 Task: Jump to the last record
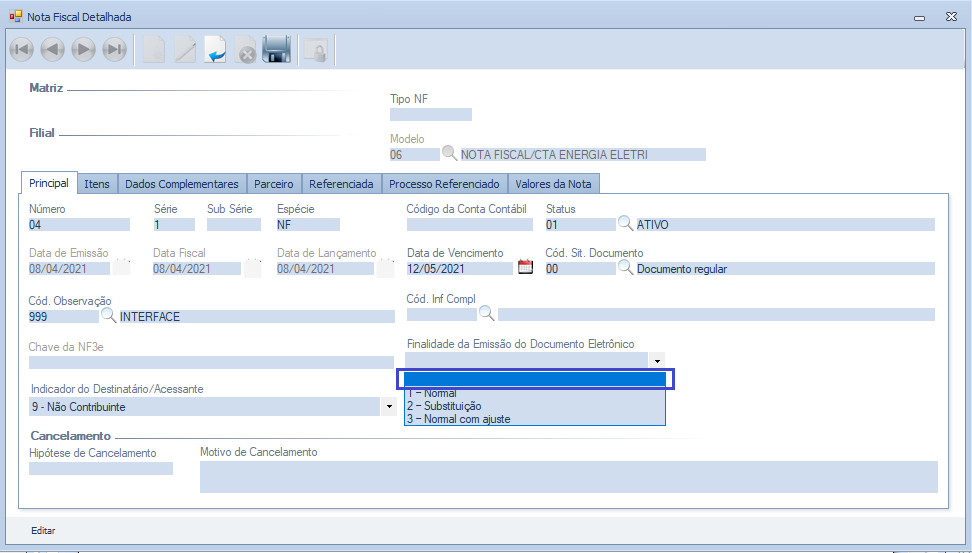pyautogui.click(x=115, y=49)
